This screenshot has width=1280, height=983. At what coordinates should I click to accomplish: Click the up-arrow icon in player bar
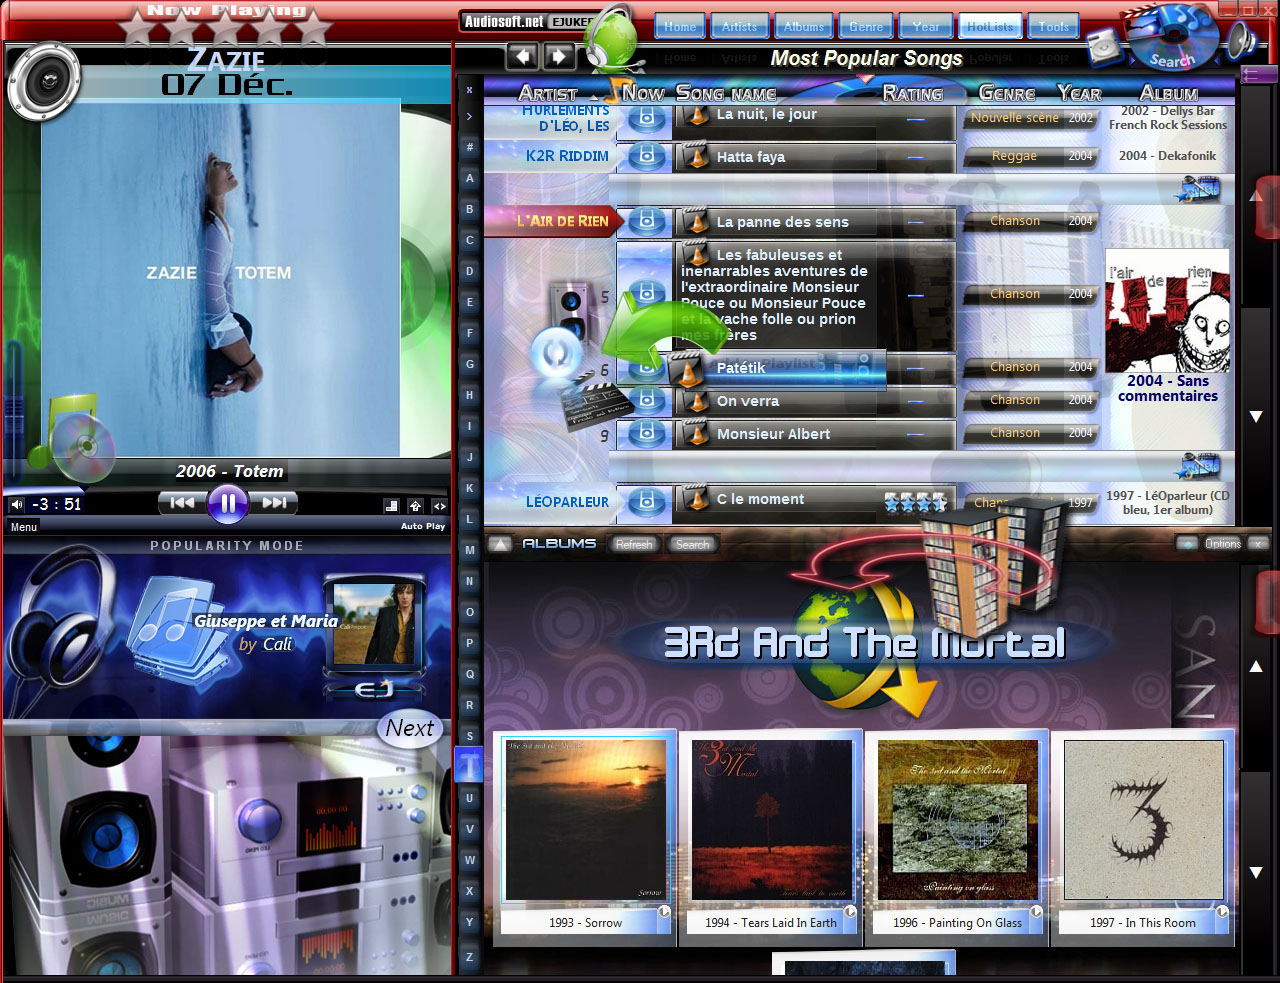(415, 506)
